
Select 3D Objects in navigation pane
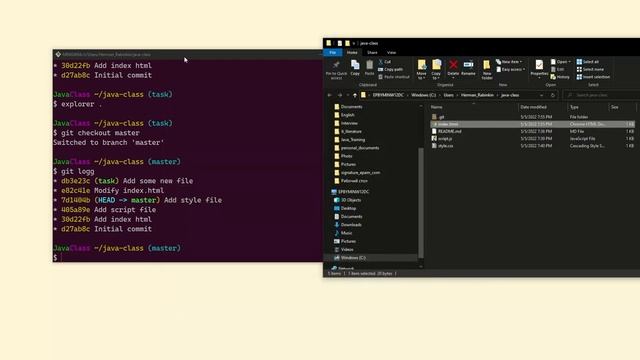tap(347, 200)
